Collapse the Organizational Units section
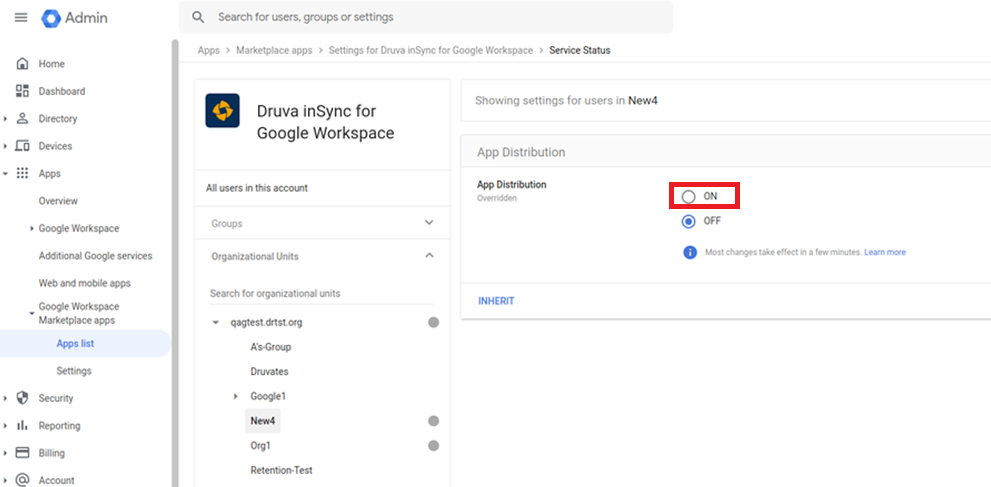This screenshot has height=487, width=991. click(x=429, y=256)
